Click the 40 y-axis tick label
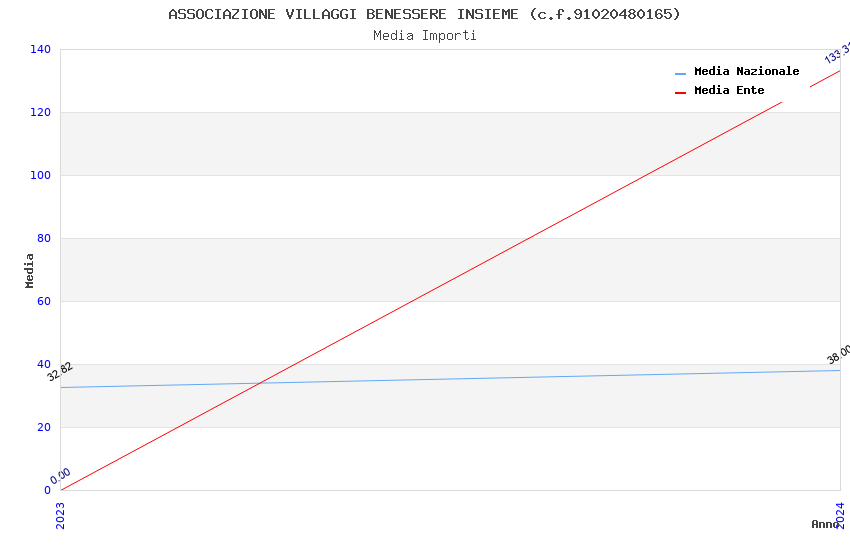Screen dimensions: 850x550 [x=44, y=364]
